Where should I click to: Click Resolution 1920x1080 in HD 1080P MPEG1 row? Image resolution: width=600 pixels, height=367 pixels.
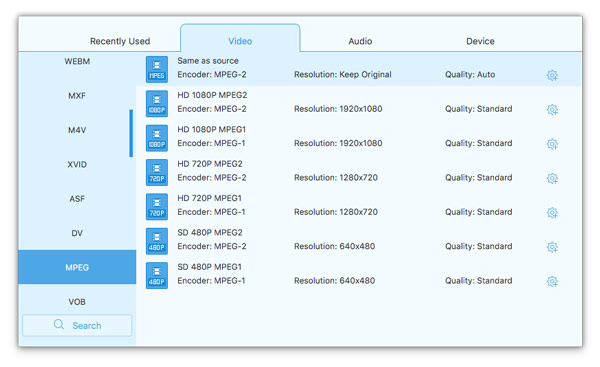(338, 143)
